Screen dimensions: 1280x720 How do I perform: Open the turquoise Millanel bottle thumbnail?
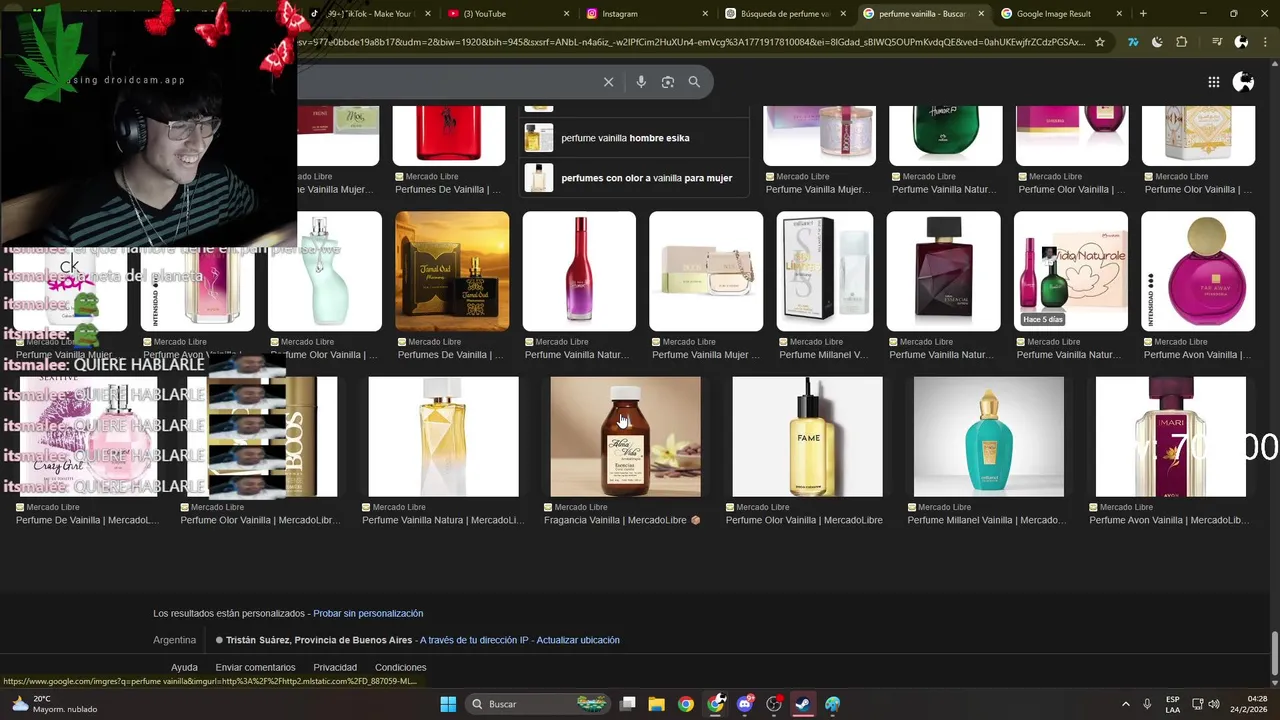988,436
